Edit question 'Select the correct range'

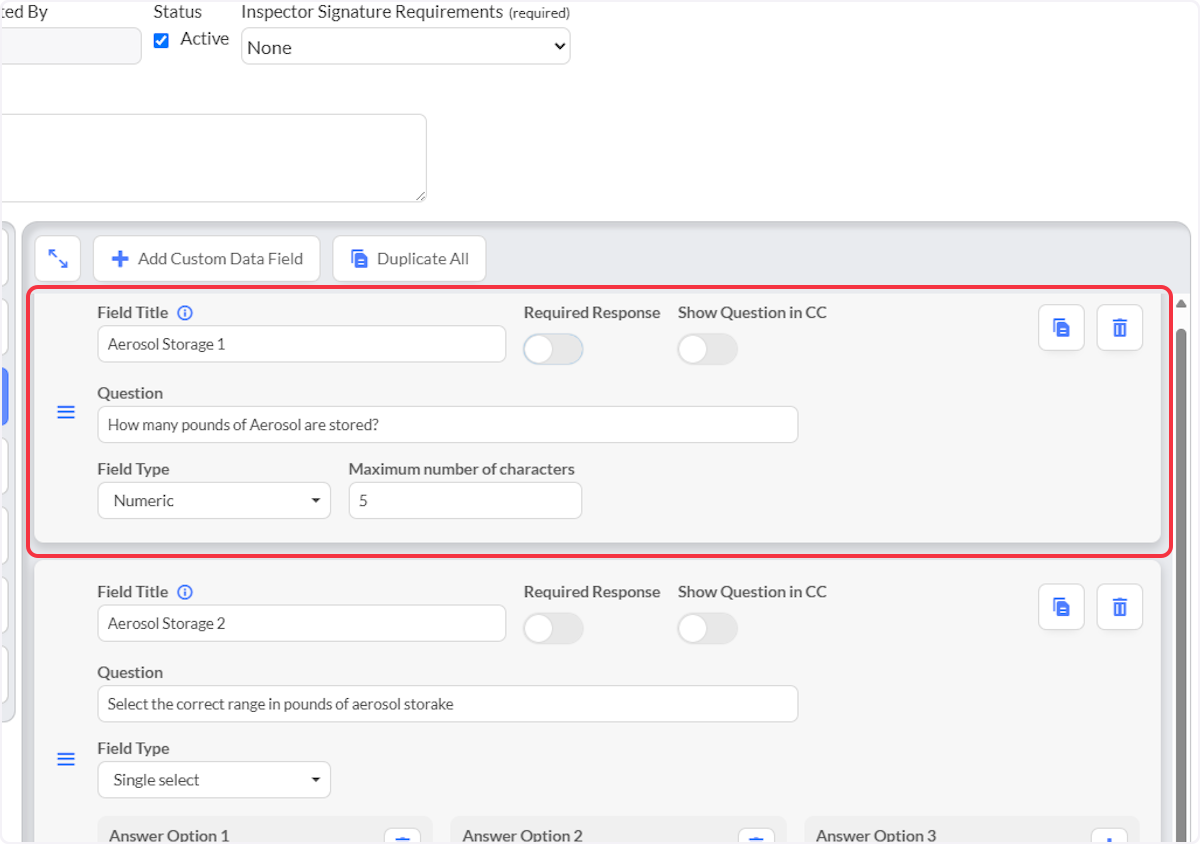[448, 704]
